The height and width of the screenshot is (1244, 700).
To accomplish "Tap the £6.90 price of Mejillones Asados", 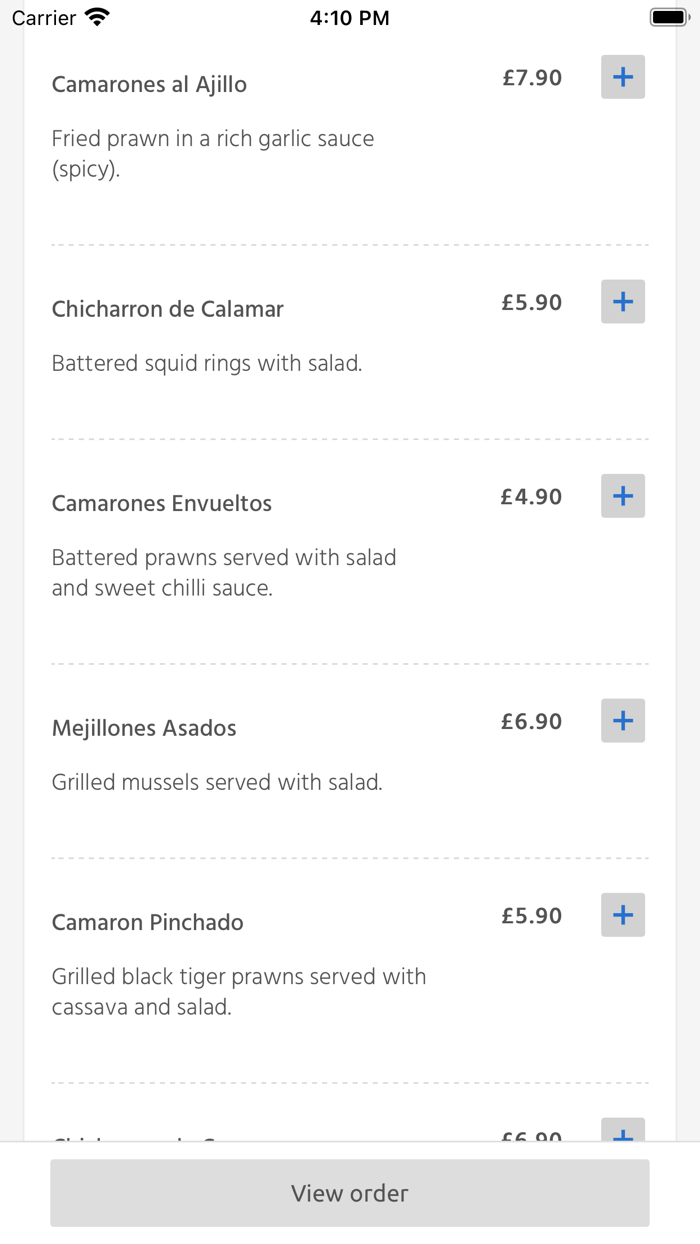I will click(532, 722).
